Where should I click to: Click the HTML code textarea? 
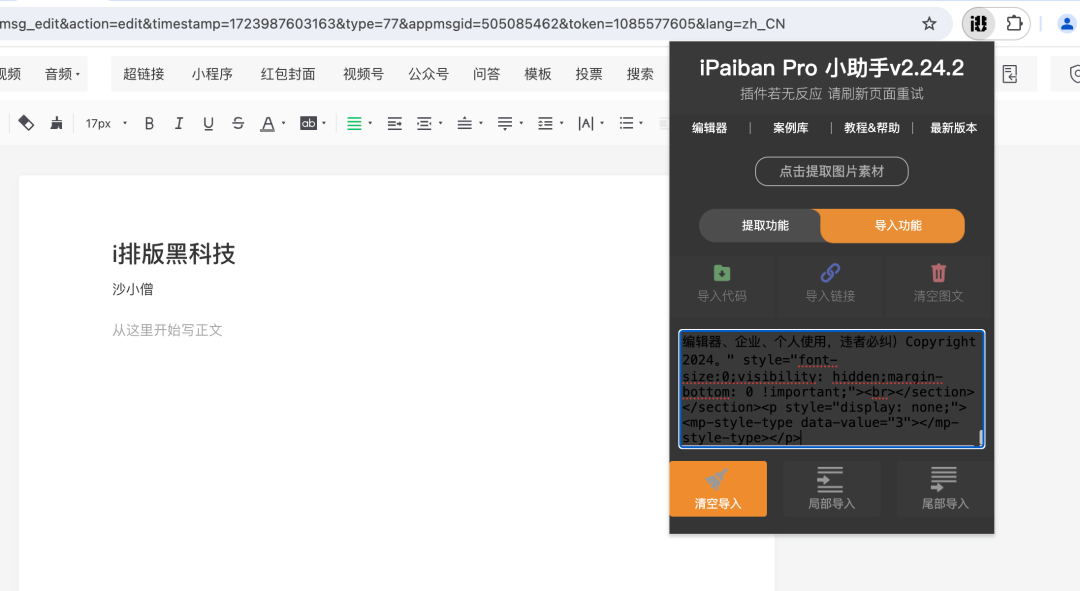click(x=831, y=389)
